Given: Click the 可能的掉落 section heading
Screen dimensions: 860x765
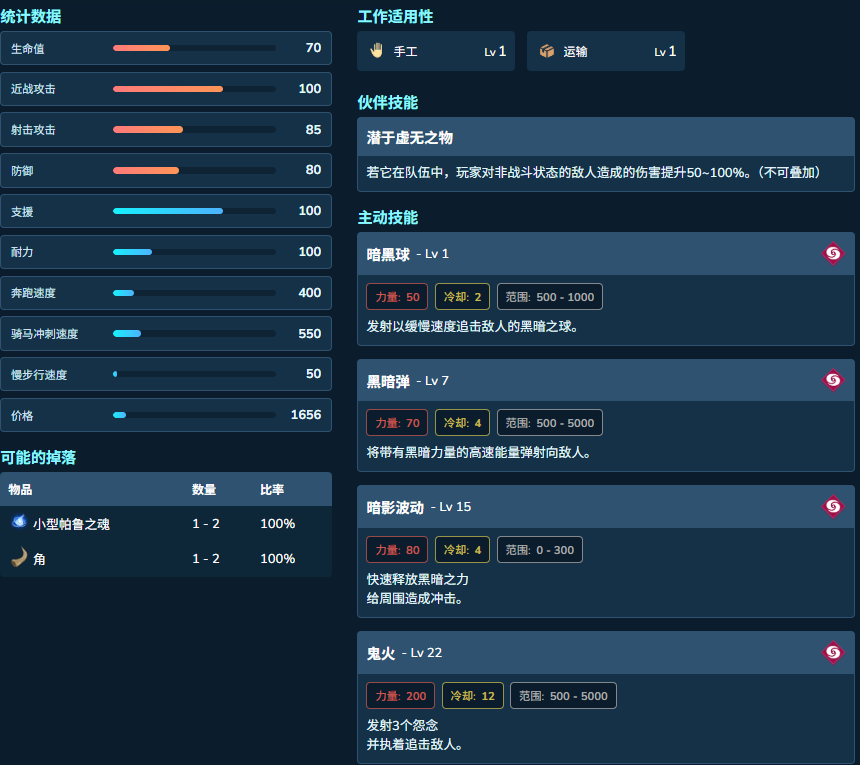Looking at the screenshot, I should (38, 457).
